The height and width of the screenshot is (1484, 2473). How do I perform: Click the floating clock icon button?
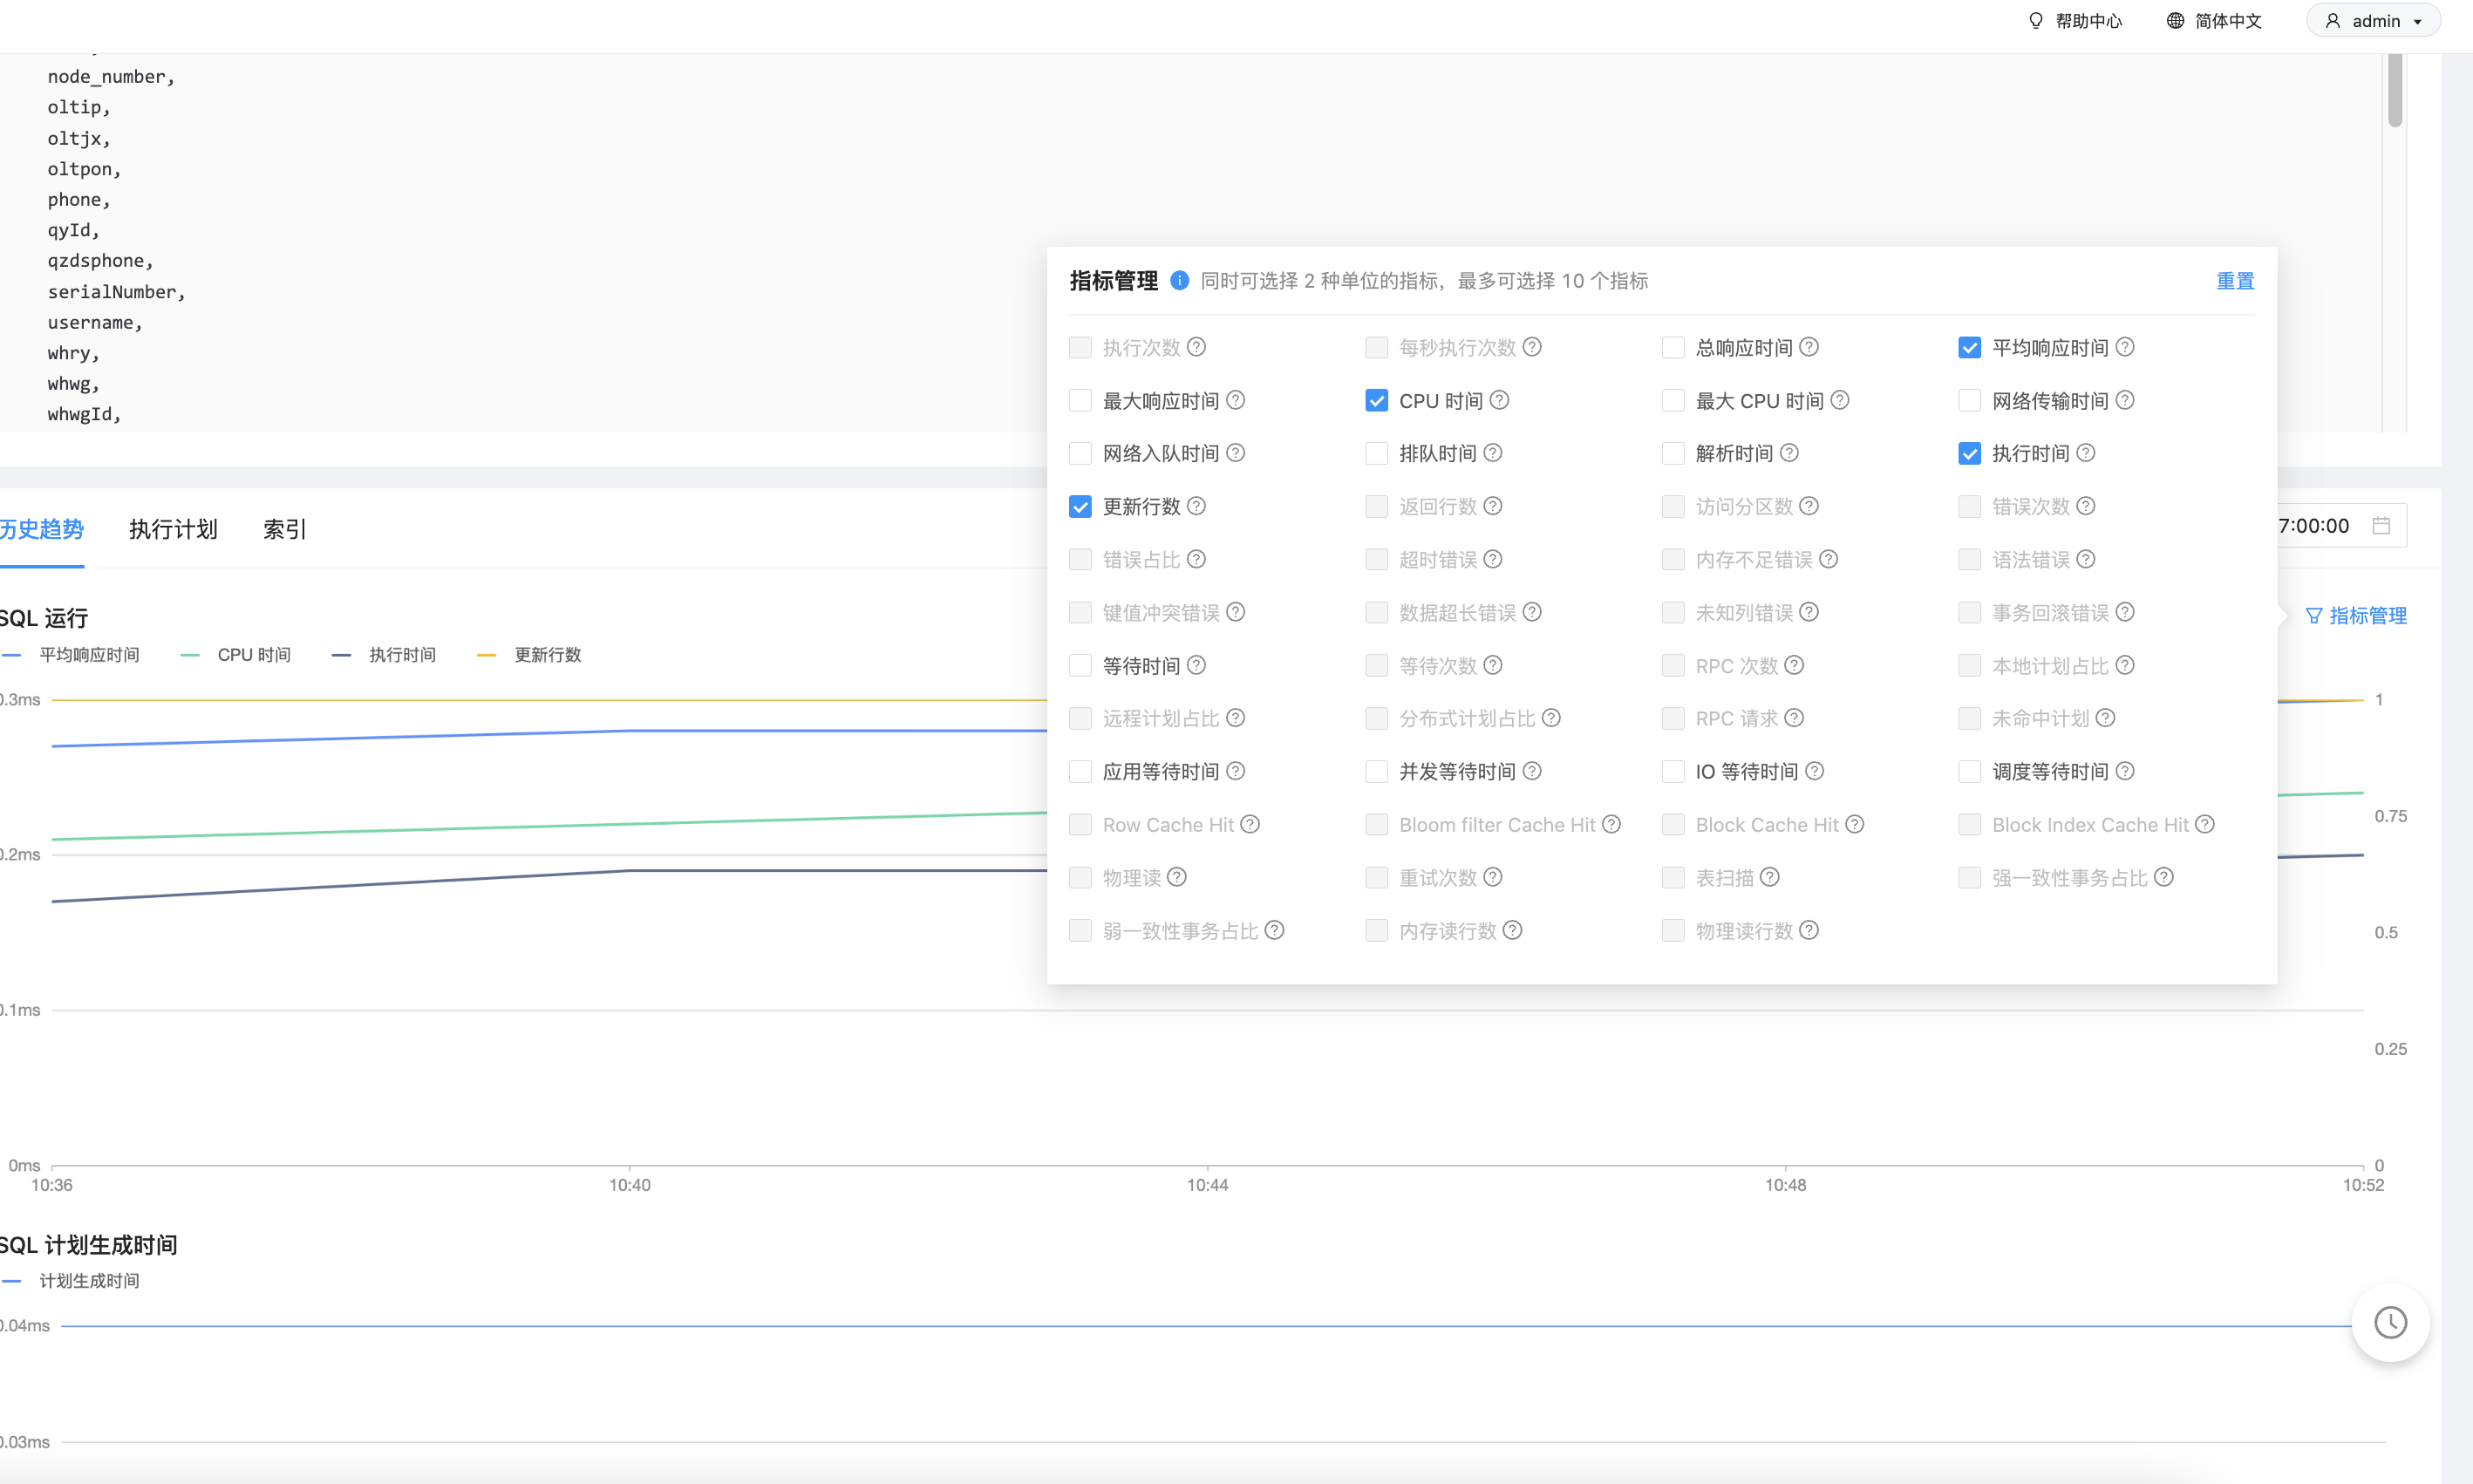pyautogui.click(x=2391, y=1322)
